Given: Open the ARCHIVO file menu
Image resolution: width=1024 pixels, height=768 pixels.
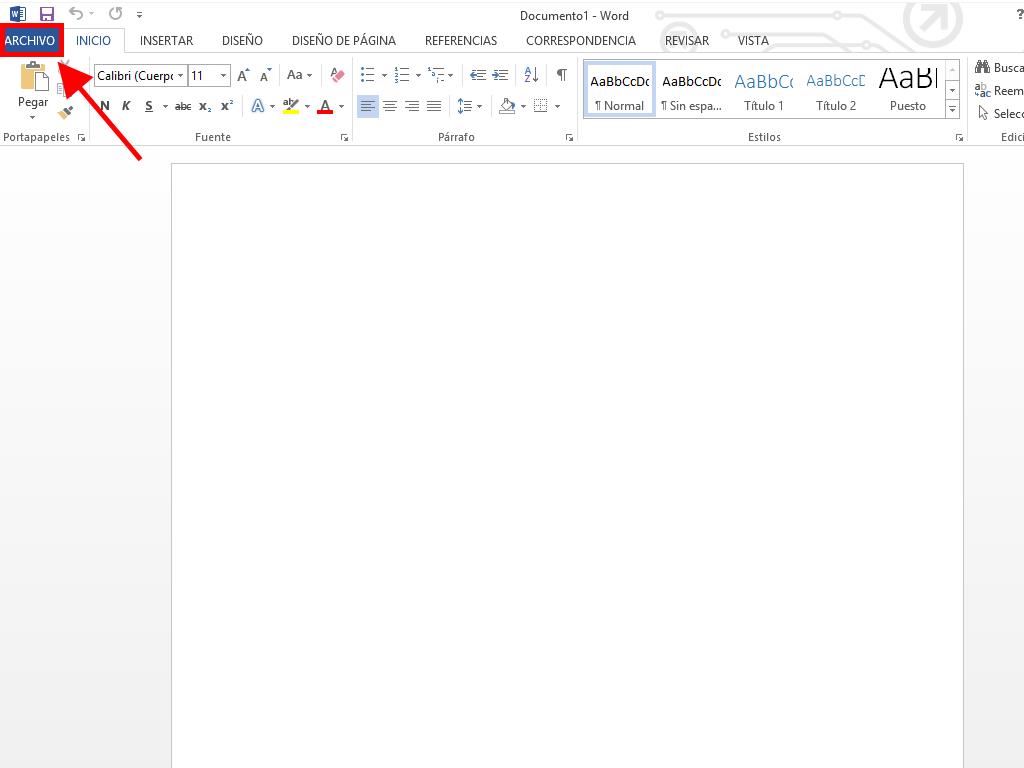Looking at the screenshot, I should coord(30,41).
